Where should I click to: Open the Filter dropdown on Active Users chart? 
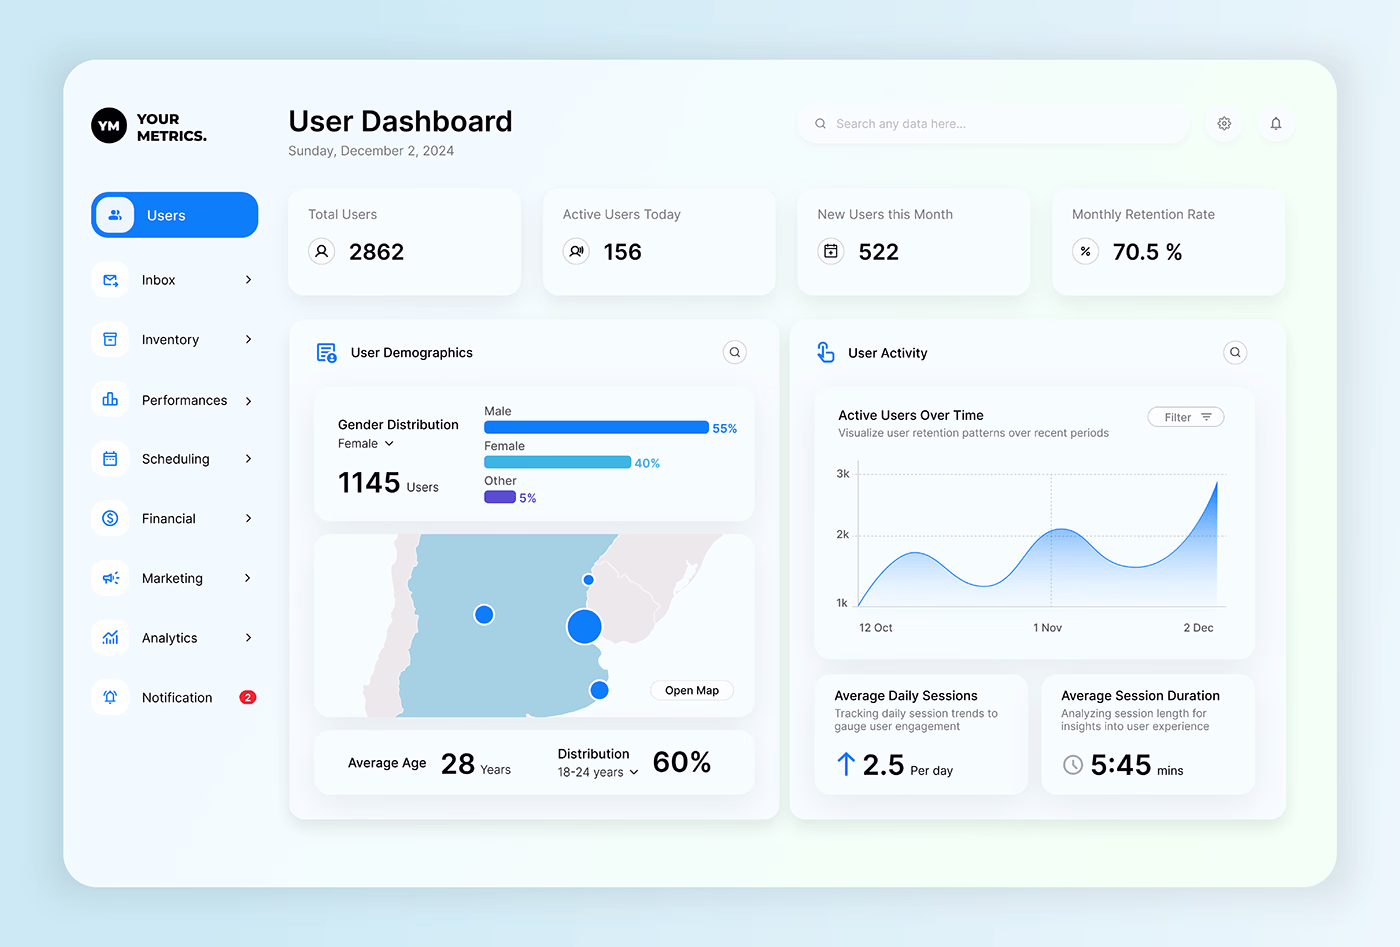(1185, 416)
